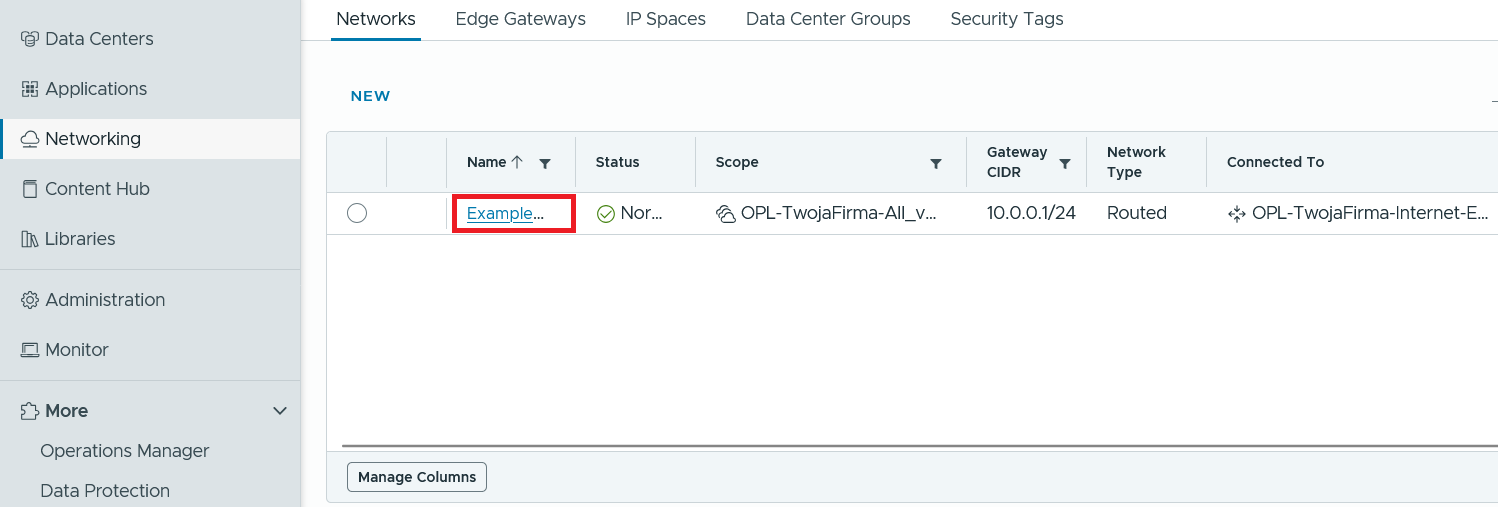The width and height of the screenshot is (1498, 507).
Task: Switch to the IP Spaces tab
Action: pos(665,19)
